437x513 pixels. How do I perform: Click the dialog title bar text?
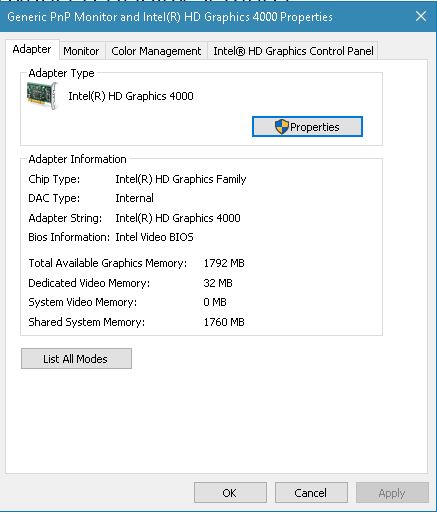point(170,17)
